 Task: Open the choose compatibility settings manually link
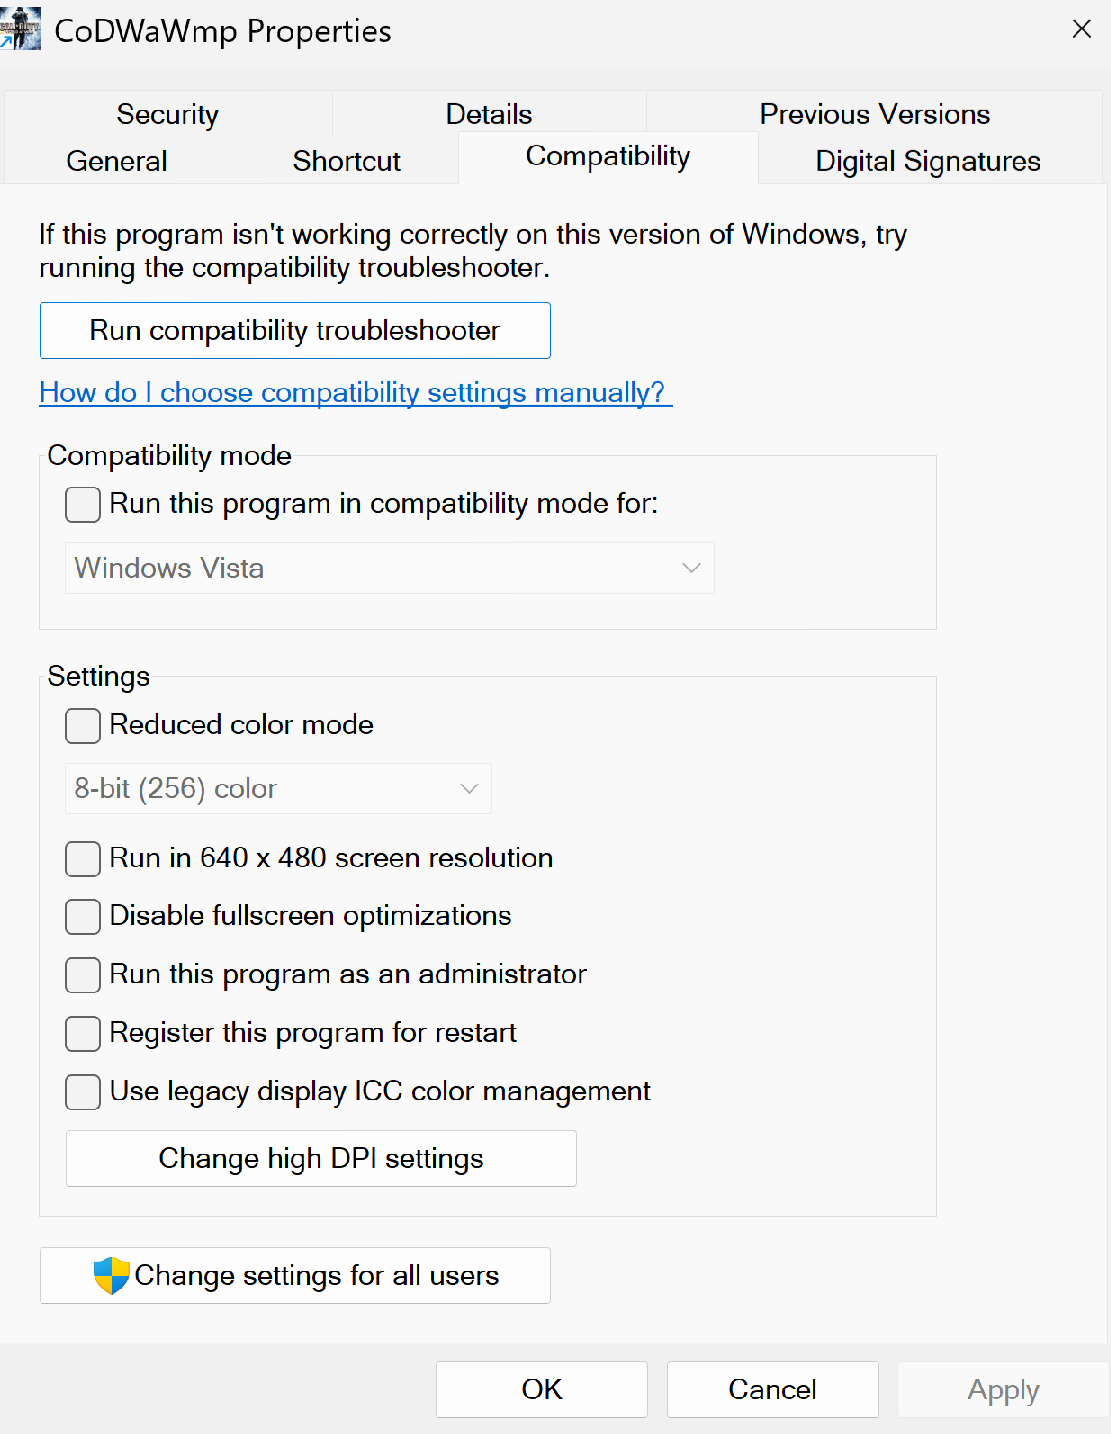352,392
